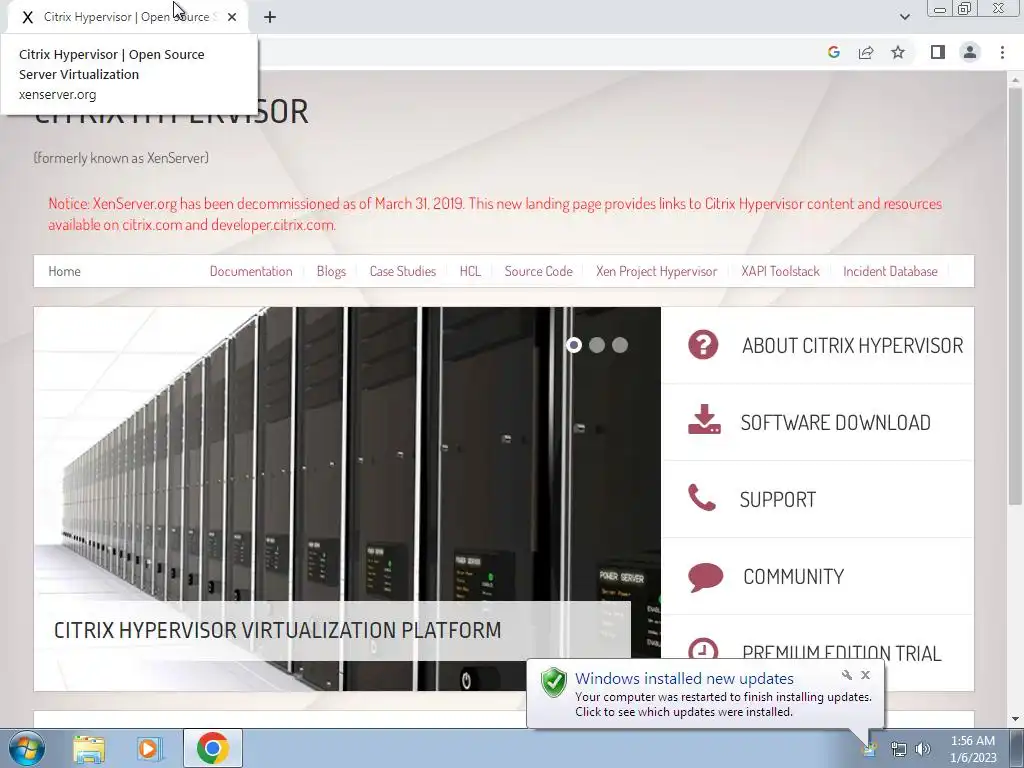Share this page using share icon
The width and height of the screenshot is (1024, 768).
(x=866, y=52)
